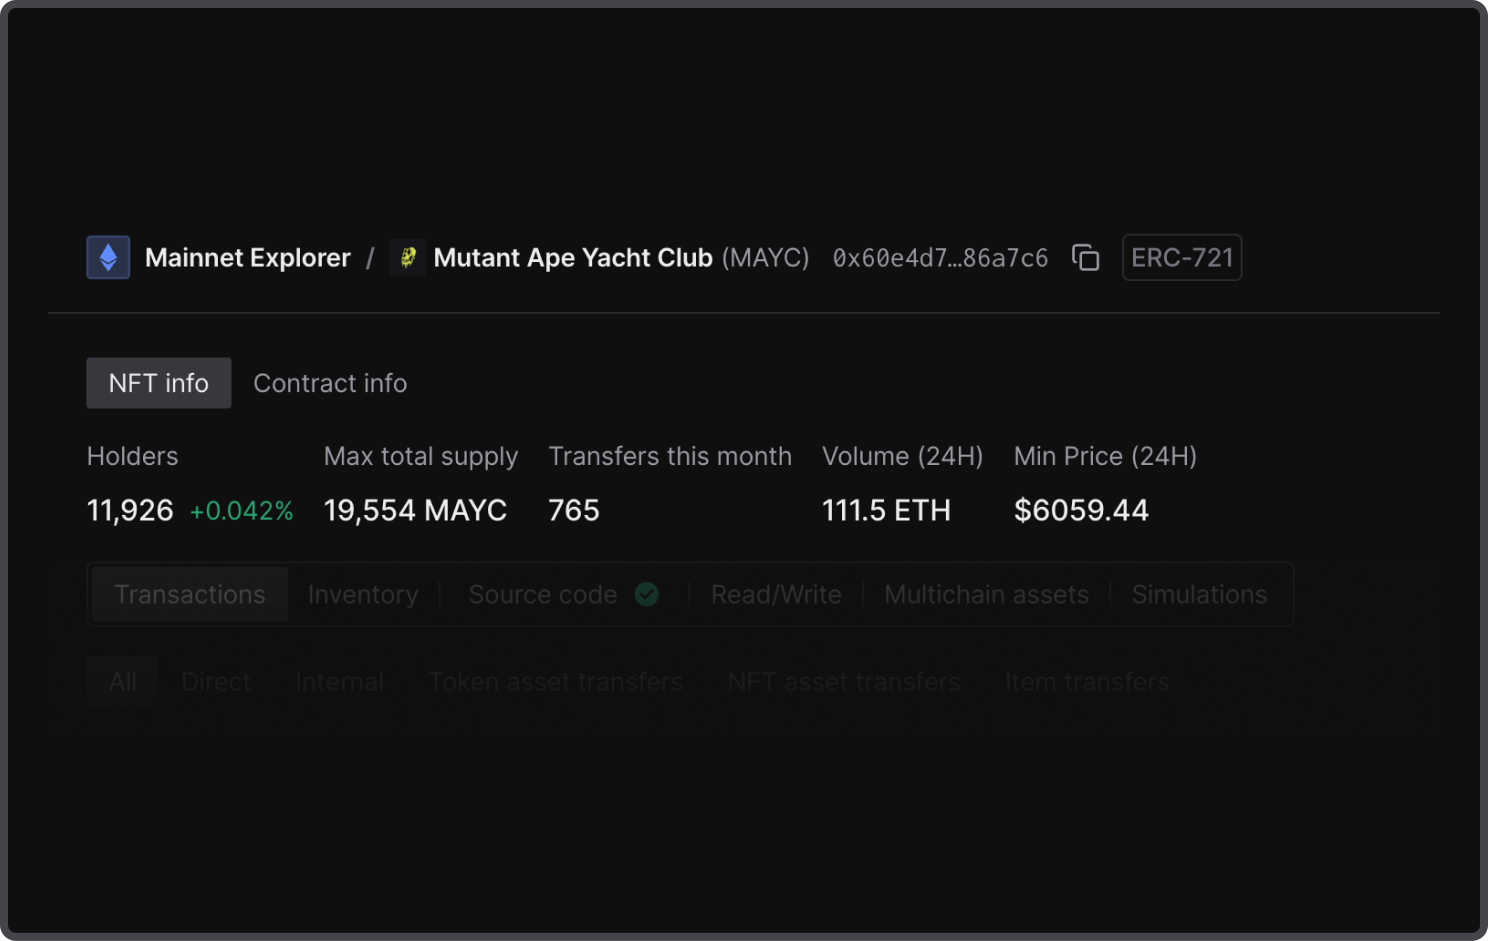Select the NFT info tab

coord(158,383)
